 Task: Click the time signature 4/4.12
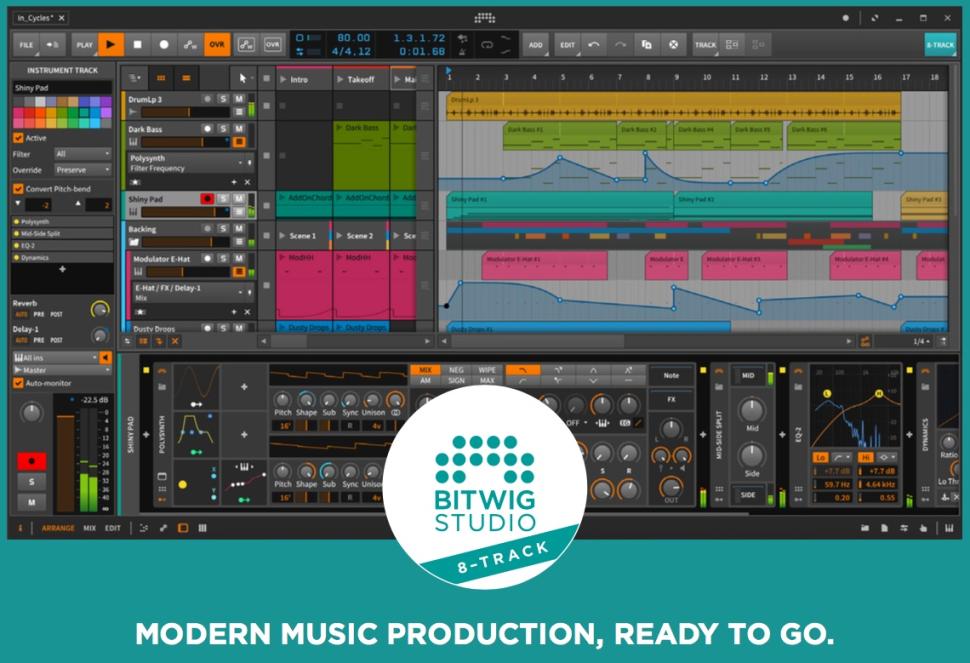point(351,51)
